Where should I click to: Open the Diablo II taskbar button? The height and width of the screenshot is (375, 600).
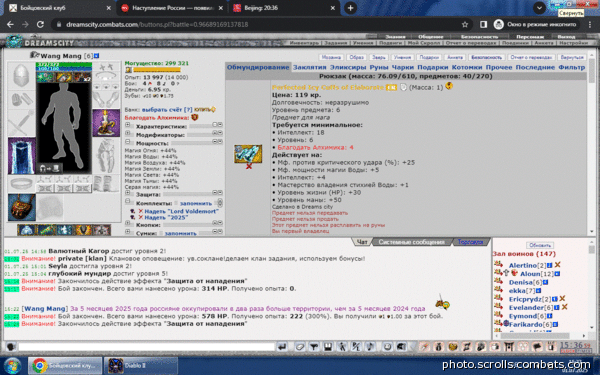tap(140, 366)
